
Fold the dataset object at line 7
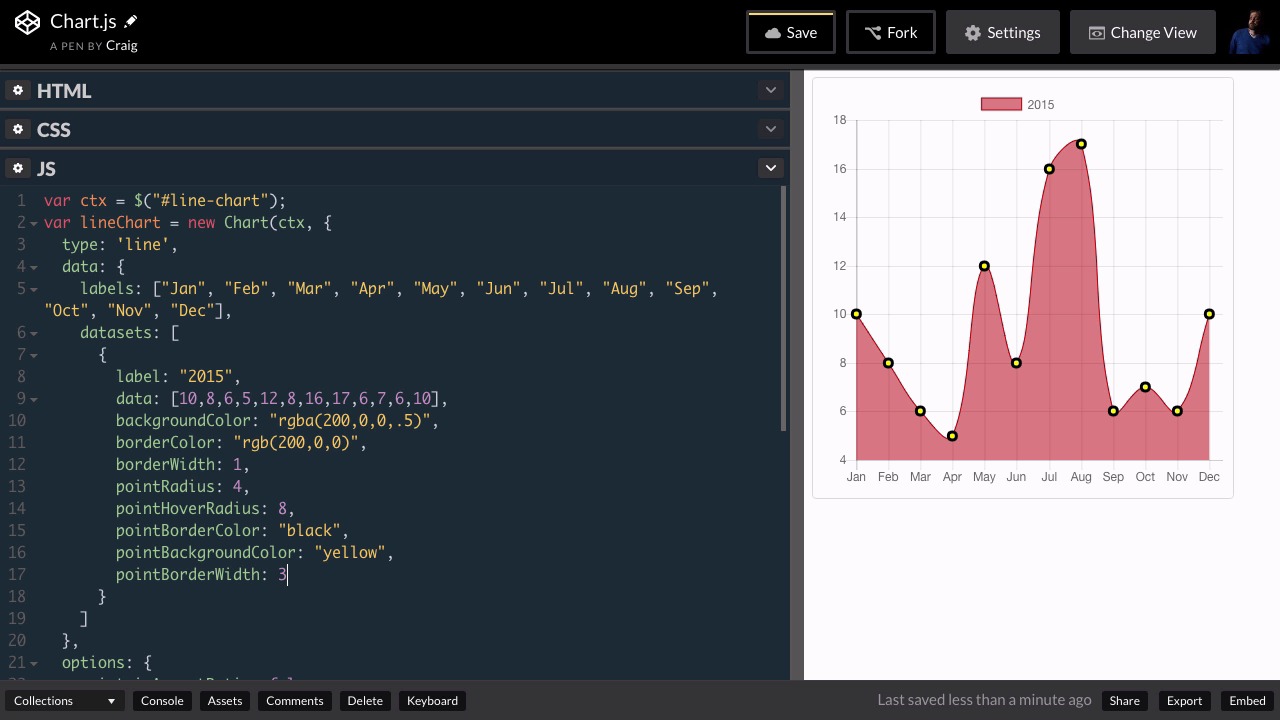(x=34, y=355)
